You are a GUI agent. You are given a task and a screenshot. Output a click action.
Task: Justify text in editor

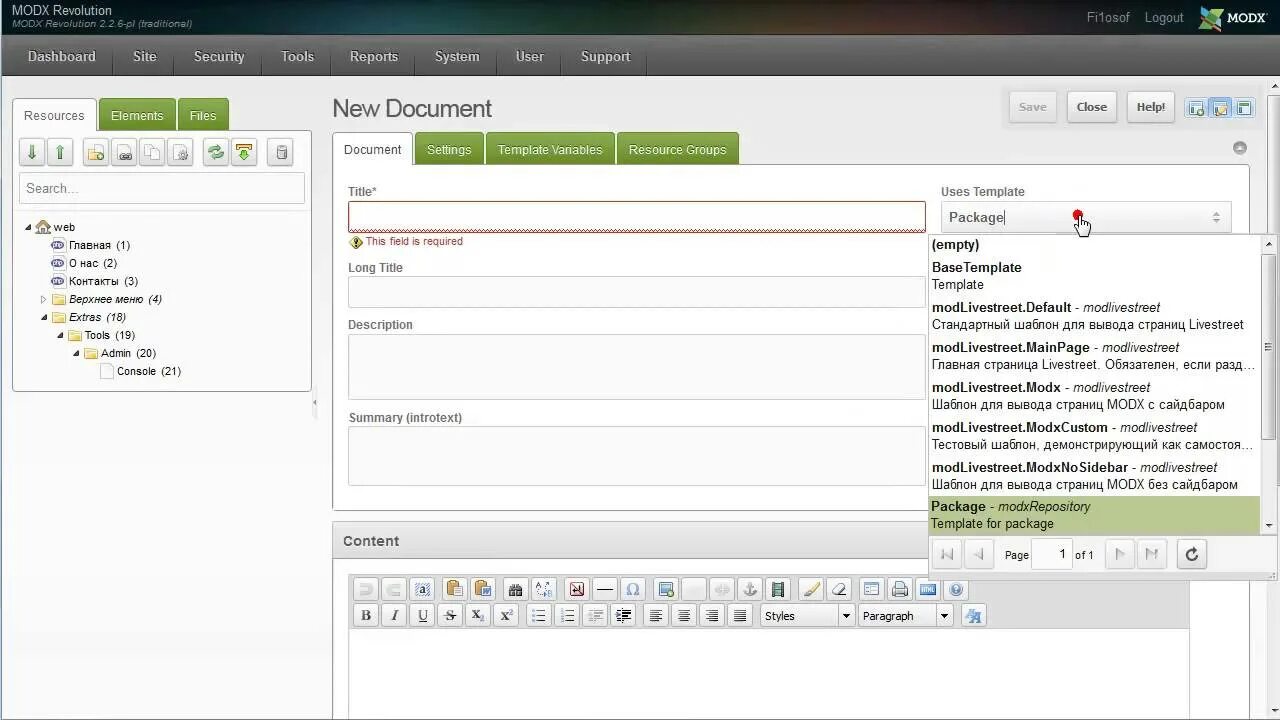740,616
